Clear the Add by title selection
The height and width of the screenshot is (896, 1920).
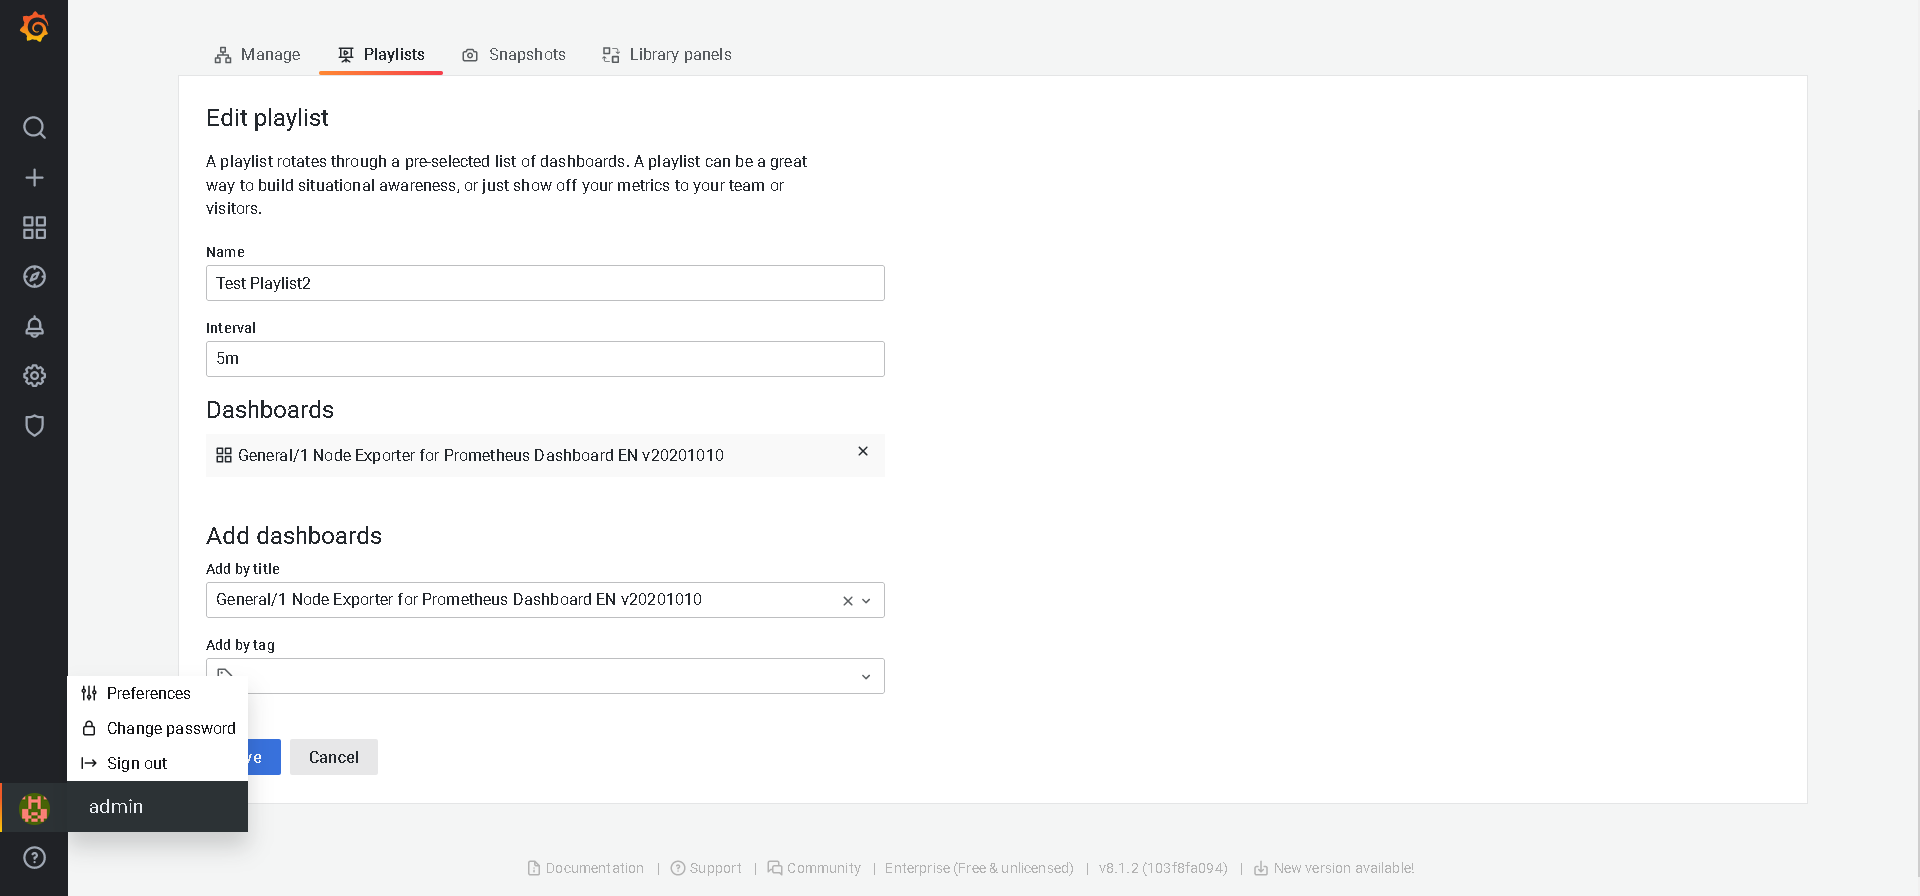[x=847, y=601]
